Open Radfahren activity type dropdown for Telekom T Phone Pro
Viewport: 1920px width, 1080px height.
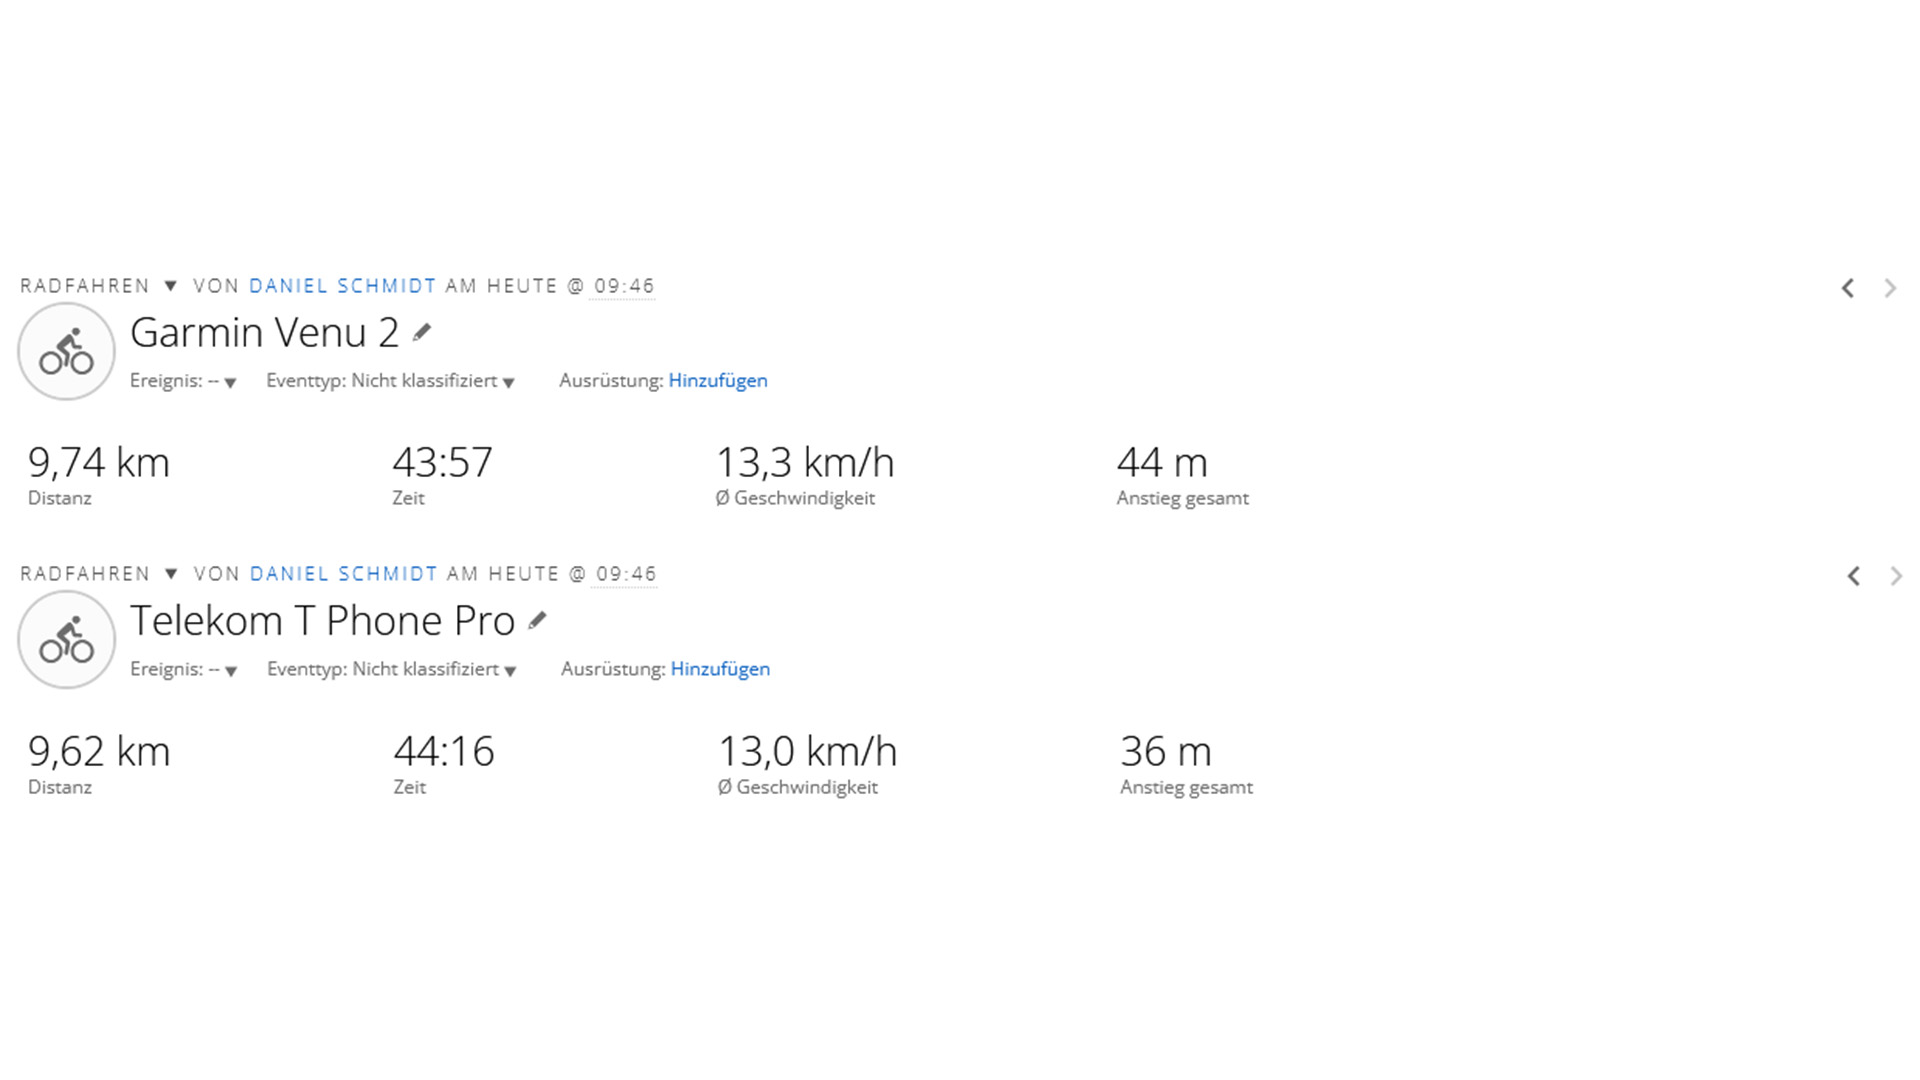171,574
